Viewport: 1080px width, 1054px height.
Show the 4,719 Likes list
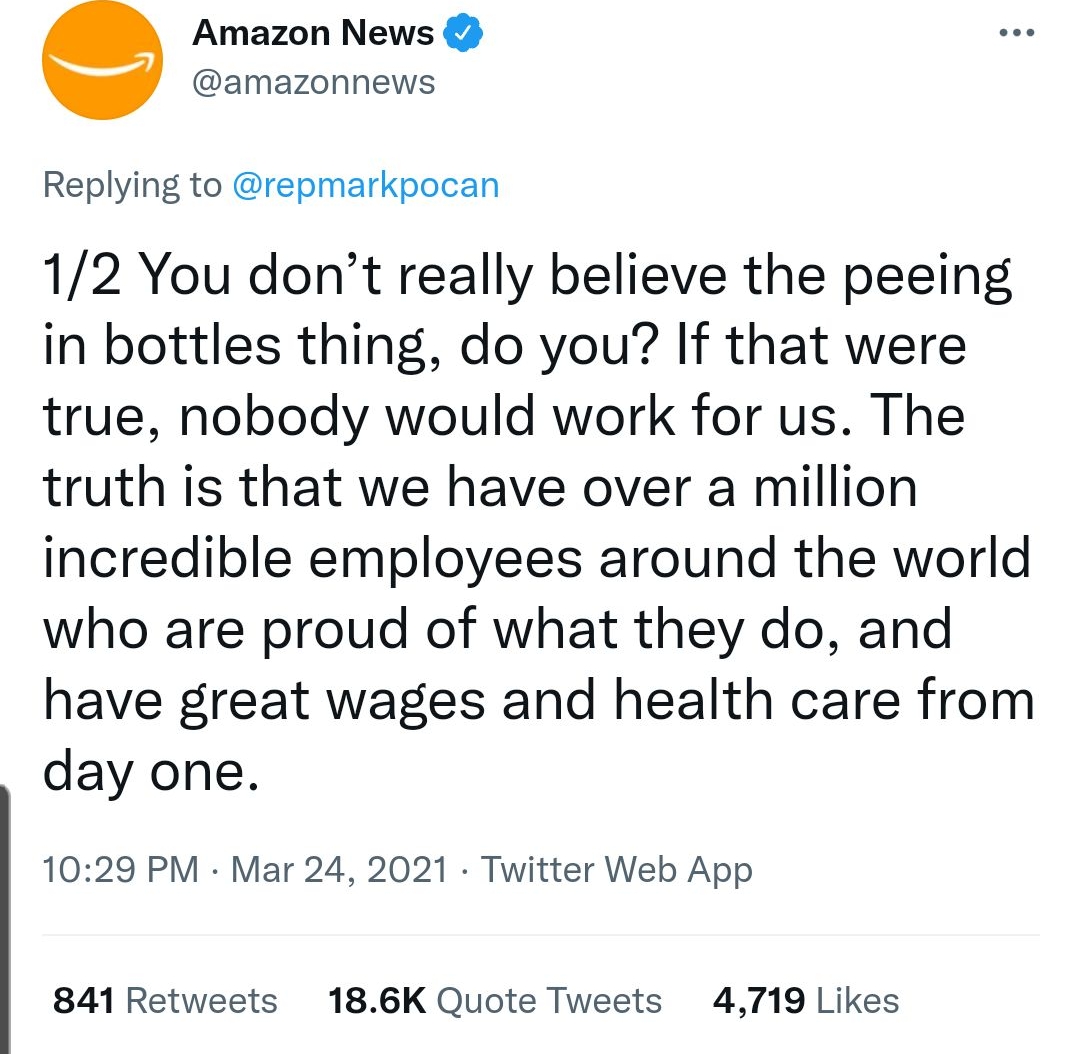tap(806, 1000)
